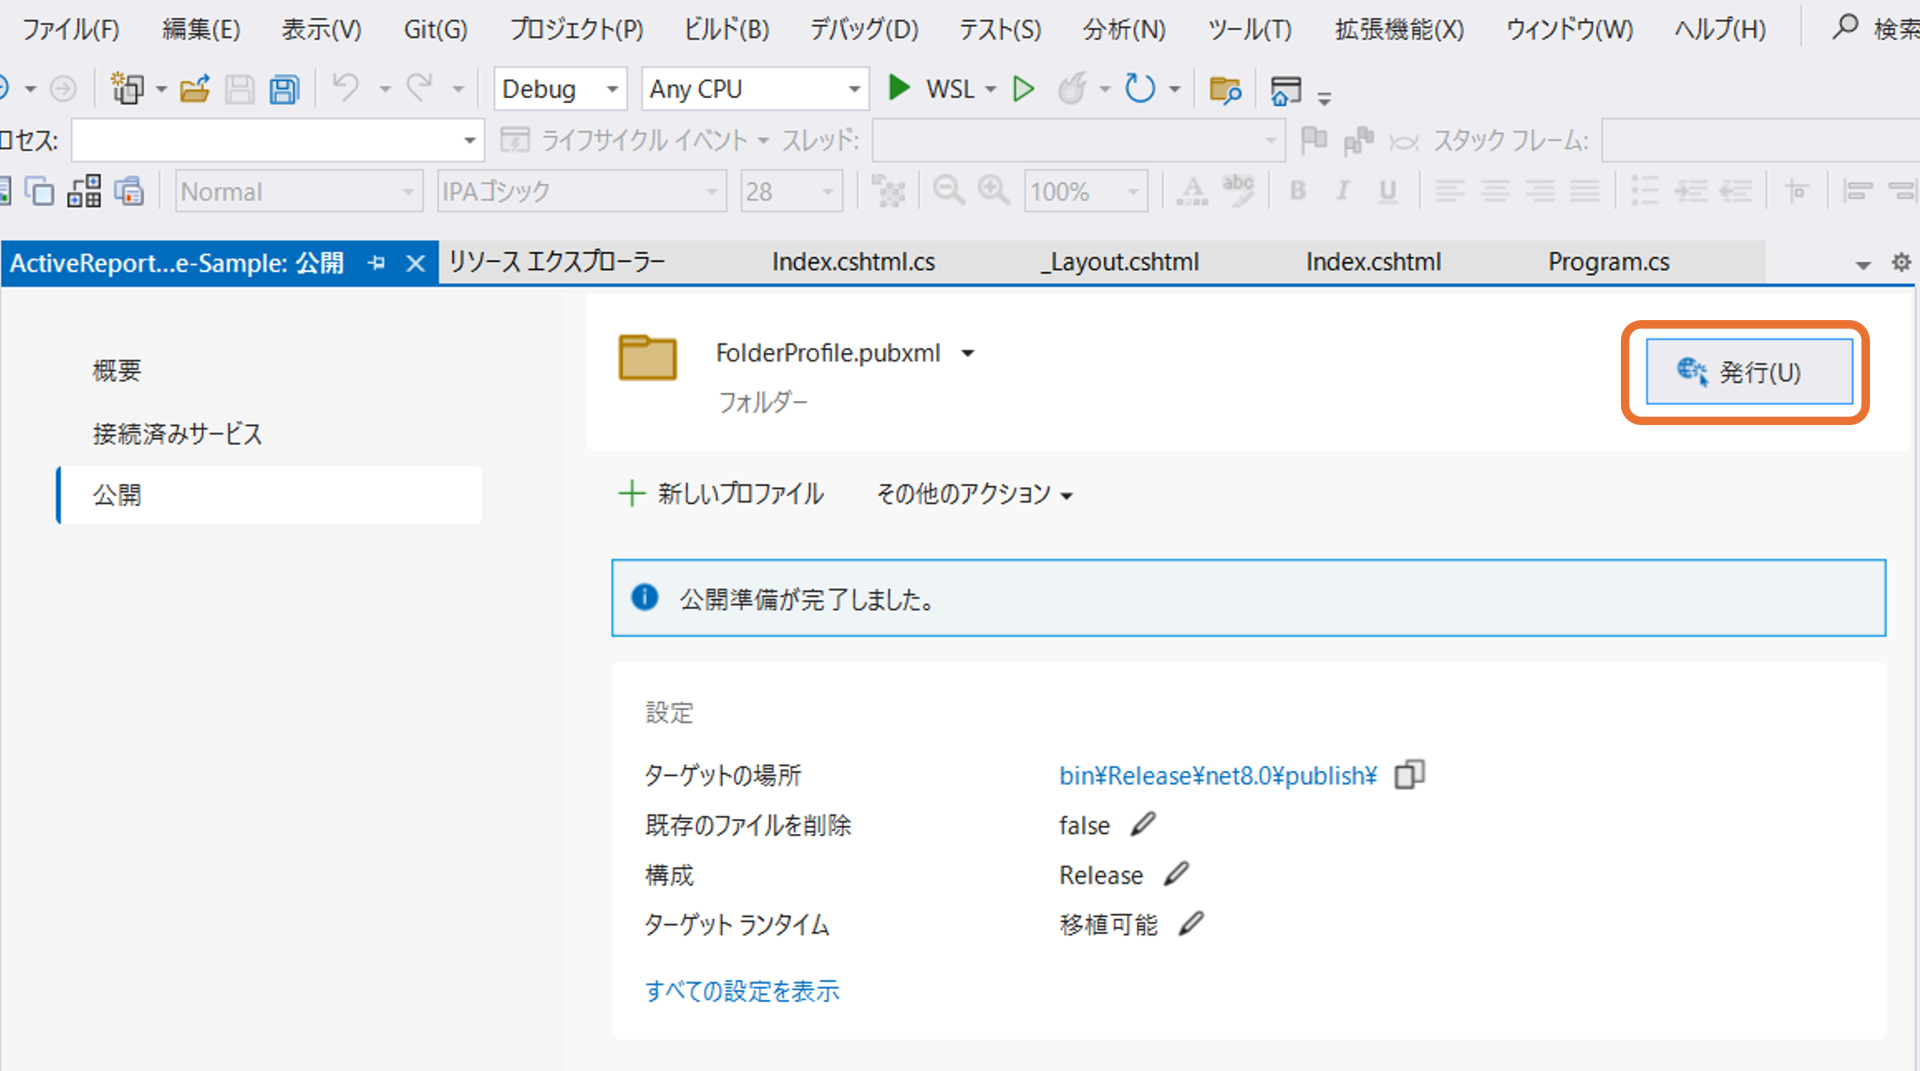Click the save icon

tap(239, 89)
